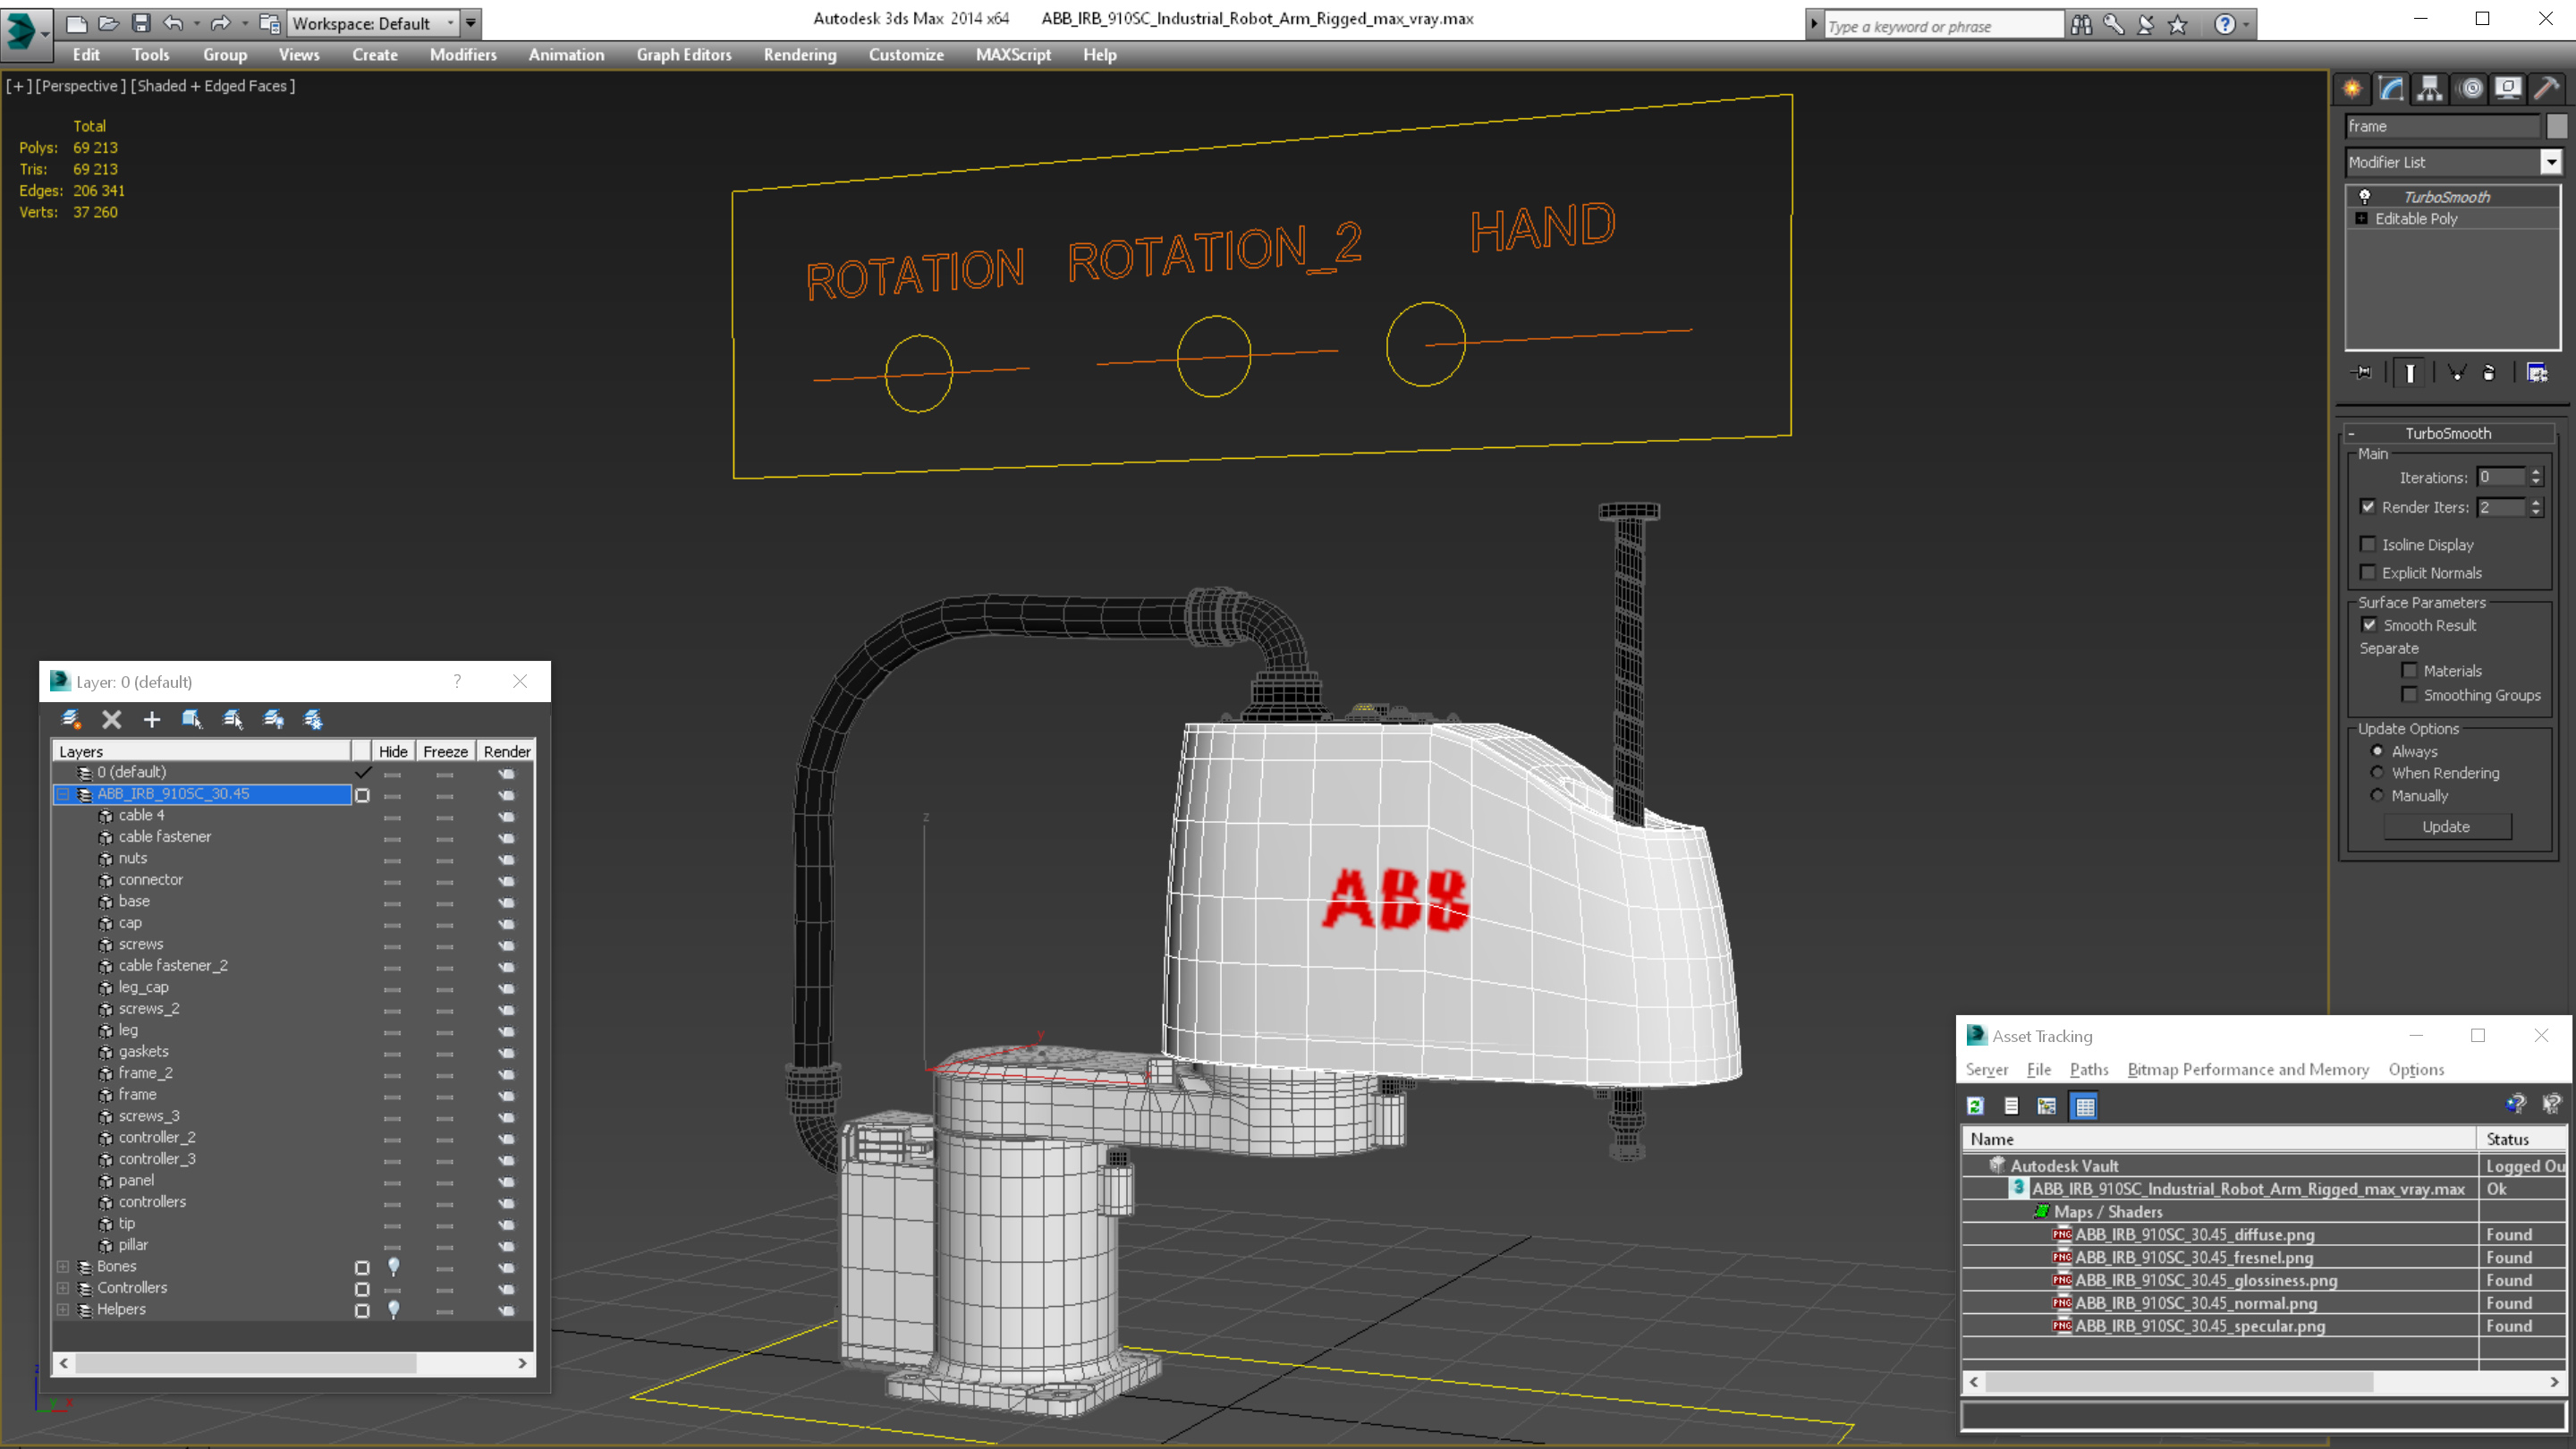Click Add Selected Objects plus icon
2576x1449 pixels.
coord(152,719)
